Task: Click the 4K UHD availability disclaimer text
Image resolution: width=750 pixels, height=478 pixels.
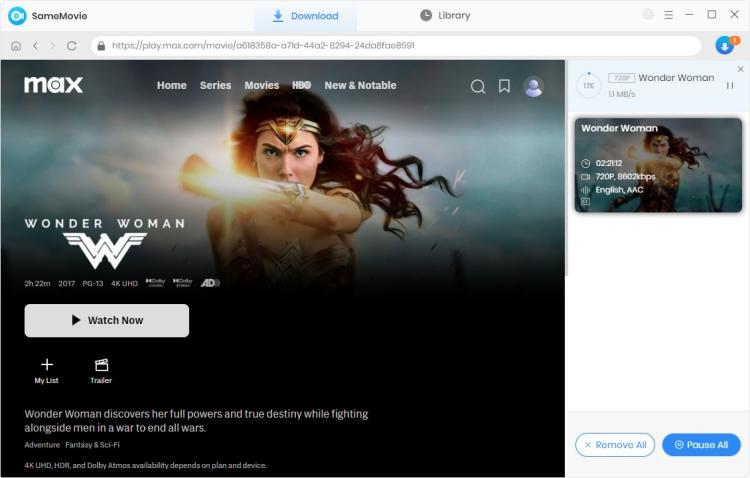Action: coord(145,465)
